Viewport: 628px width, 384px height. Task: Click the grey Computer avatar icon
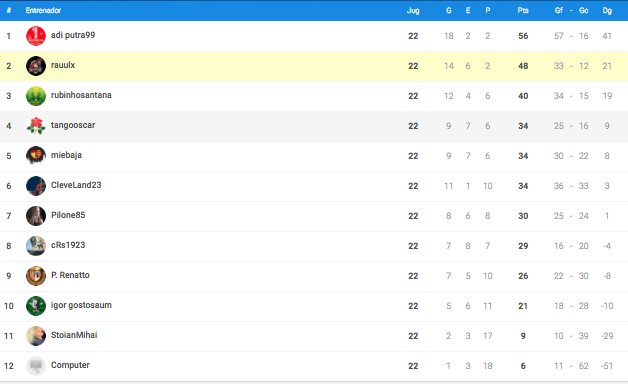click(x=36, y=366)
